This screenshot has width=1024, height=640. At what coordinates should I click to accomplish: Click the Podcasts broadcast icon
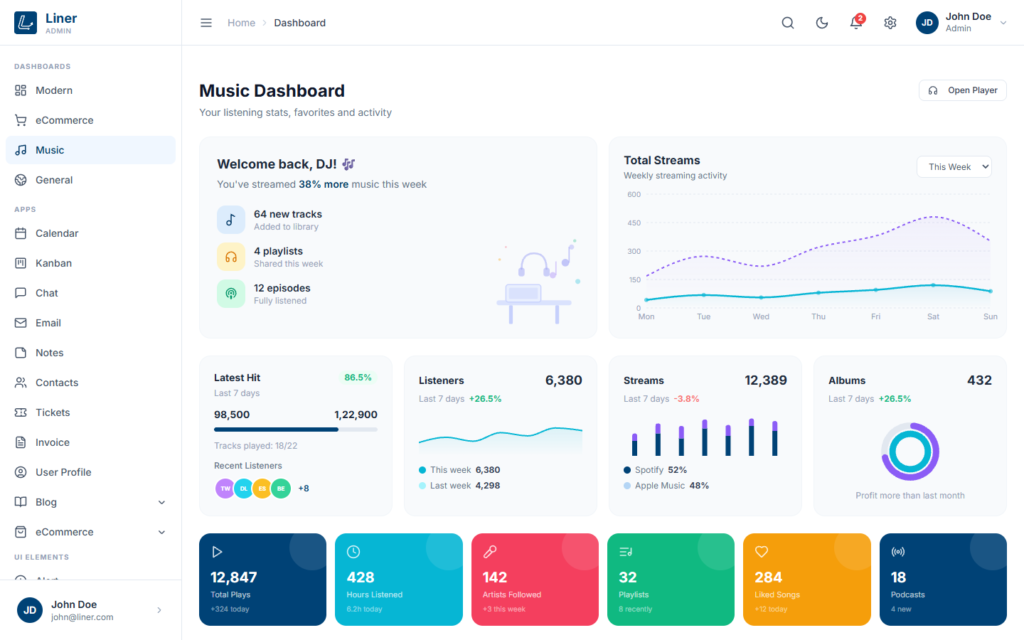coord(898,552)
